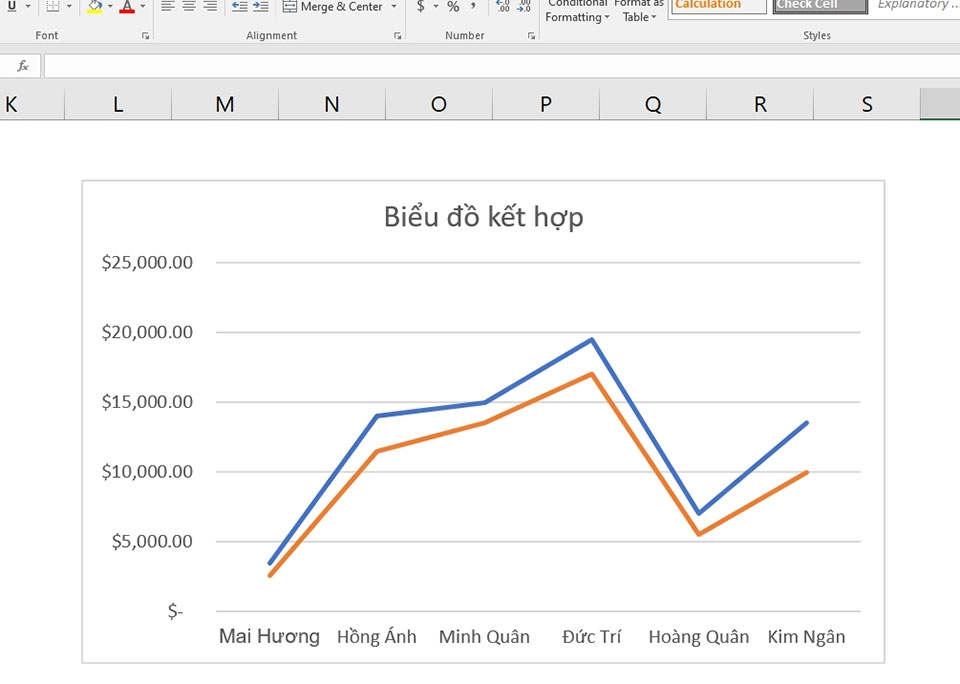The height and width of the screenshot is (684, 960).
Task: Apply the accounting dollar number format
Action: pos(421,6)
